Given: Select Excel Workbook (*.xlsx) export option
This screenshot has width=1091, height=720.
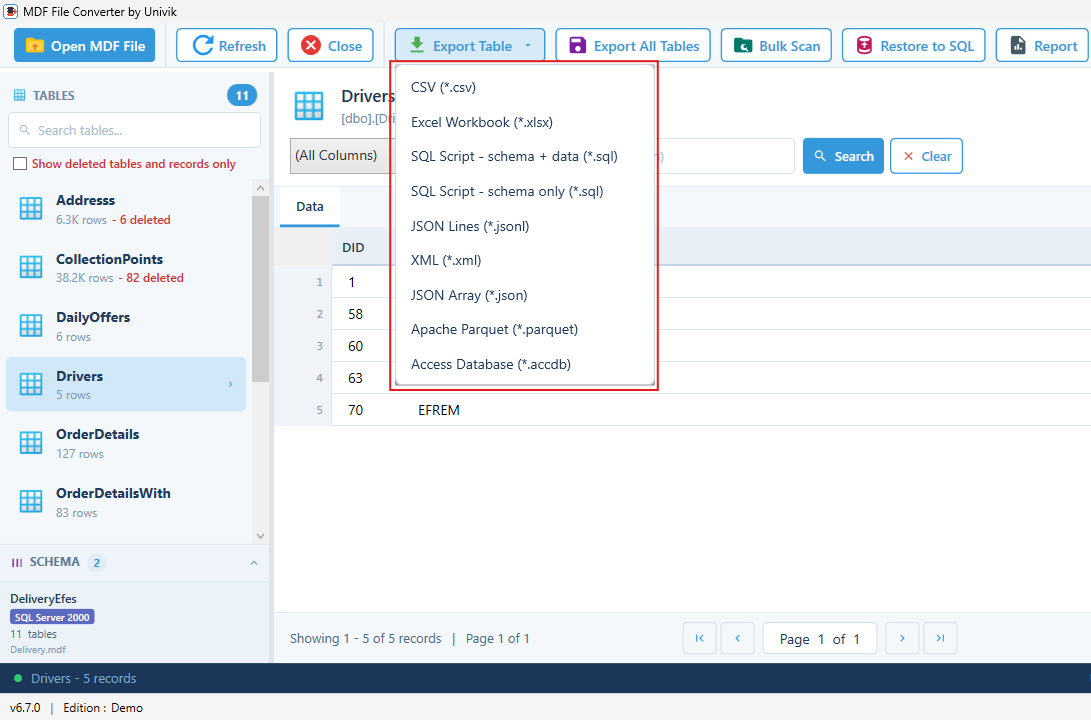Looking at the screenshot, I should tap(525, 122).
